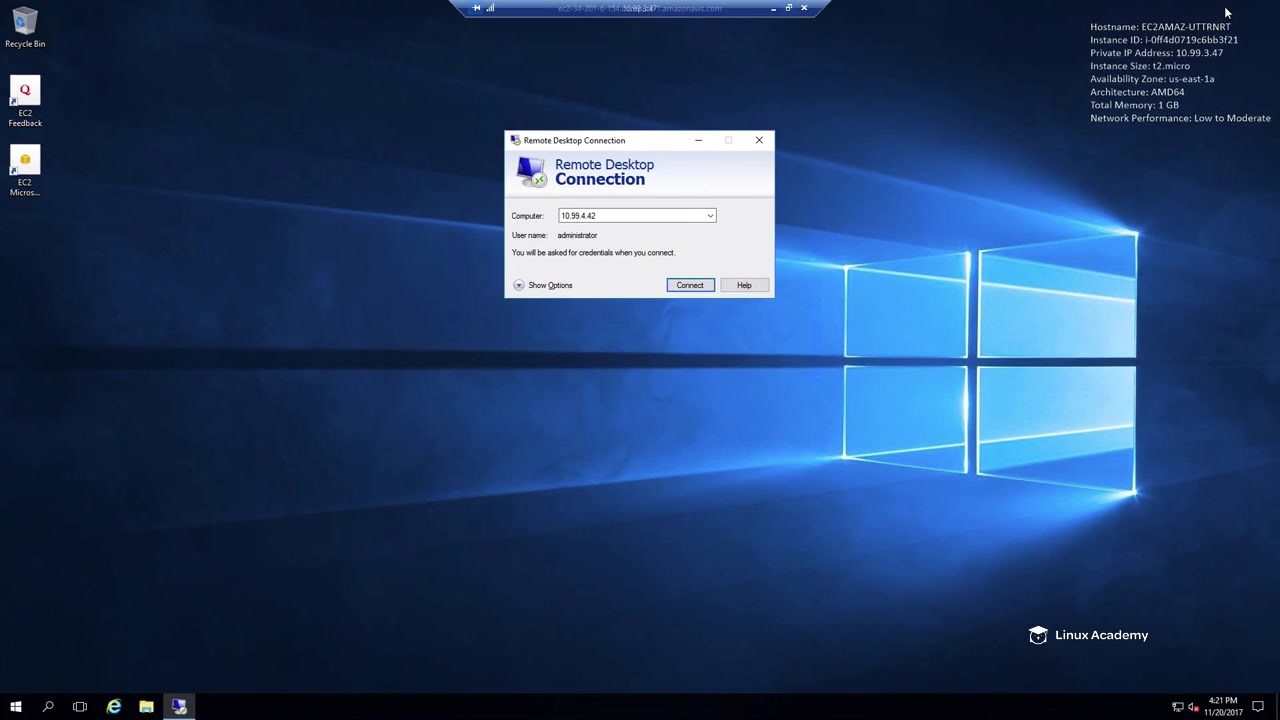Restore down the remote session window
Viewport: 1280px width, 720px height.
tap(788, 8)
